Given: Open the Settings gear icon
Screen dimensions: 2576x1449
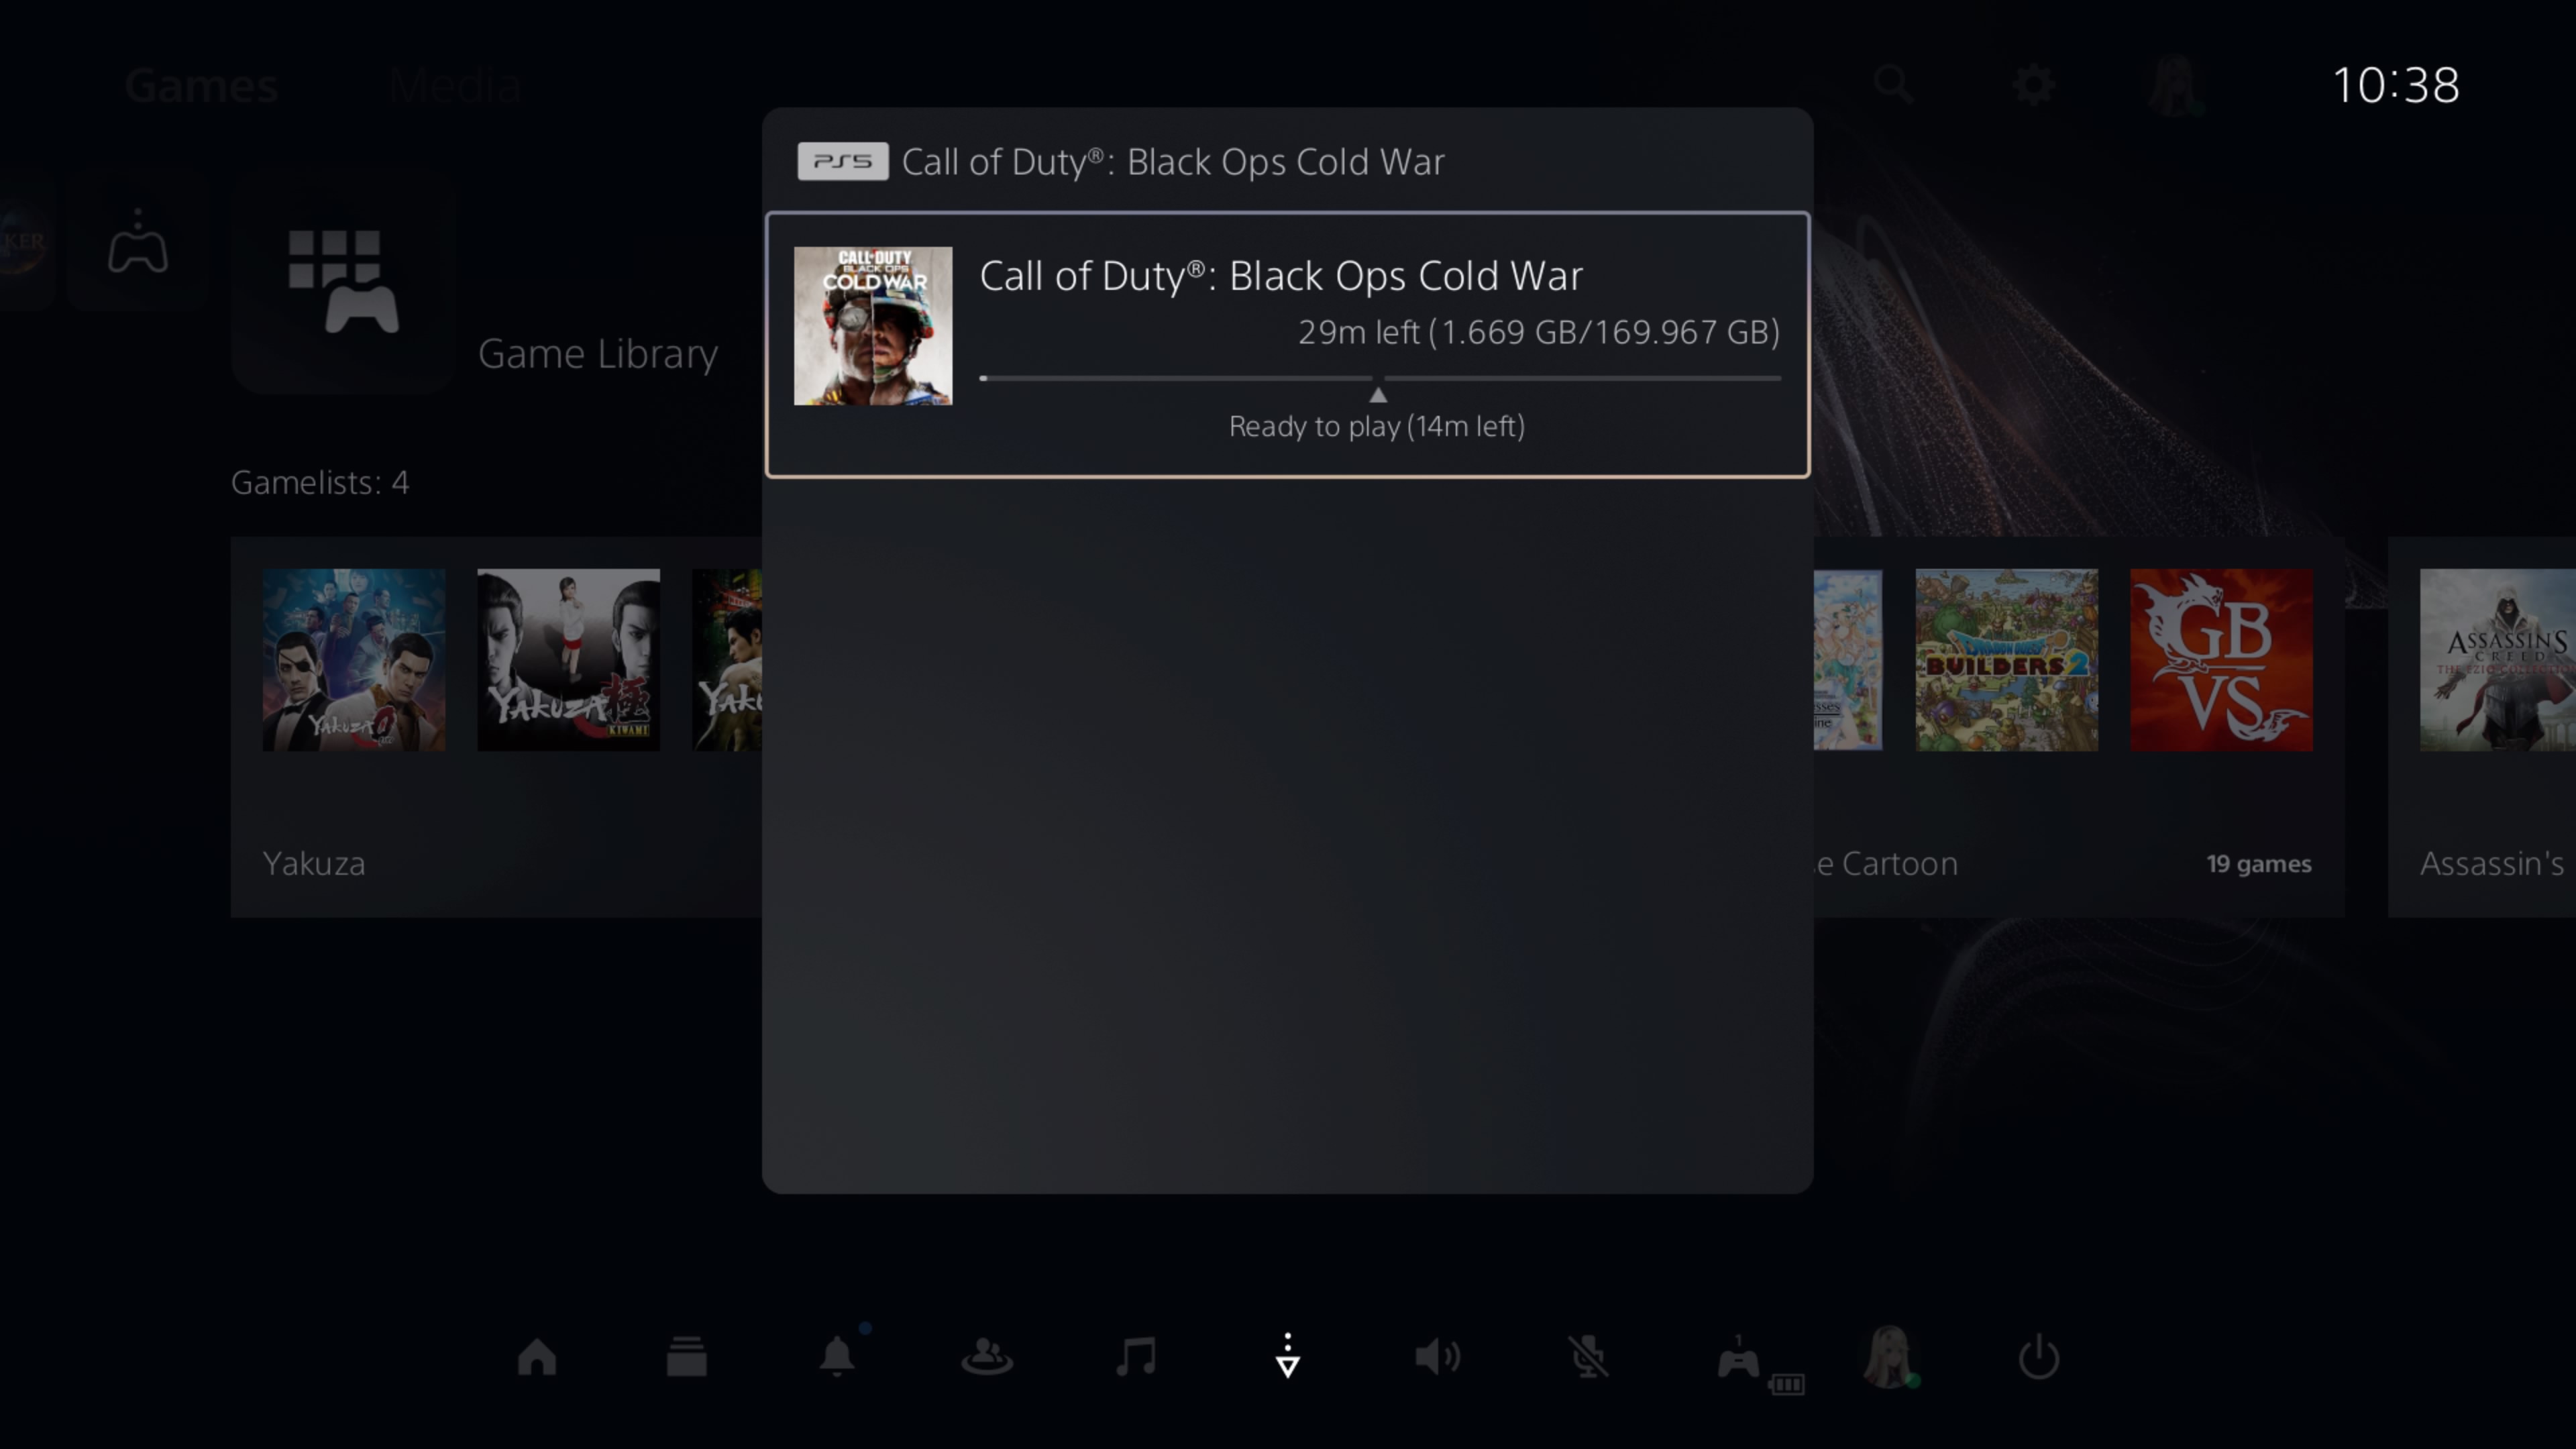Looking at the screenshot, I should (x=2034, y=85).
